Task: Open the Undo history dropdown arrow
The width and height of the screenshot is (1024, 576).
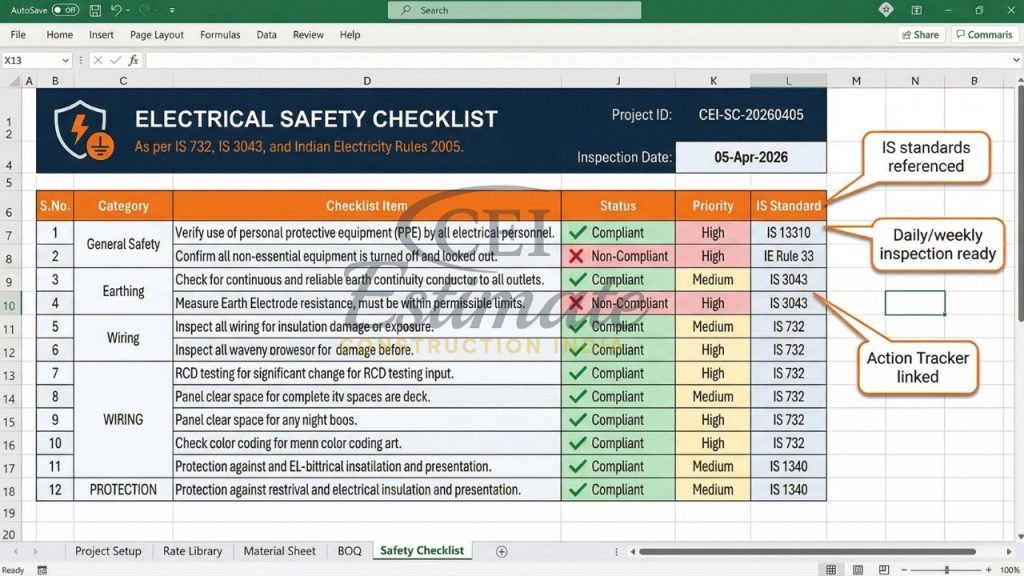Action: pos(127,10)
